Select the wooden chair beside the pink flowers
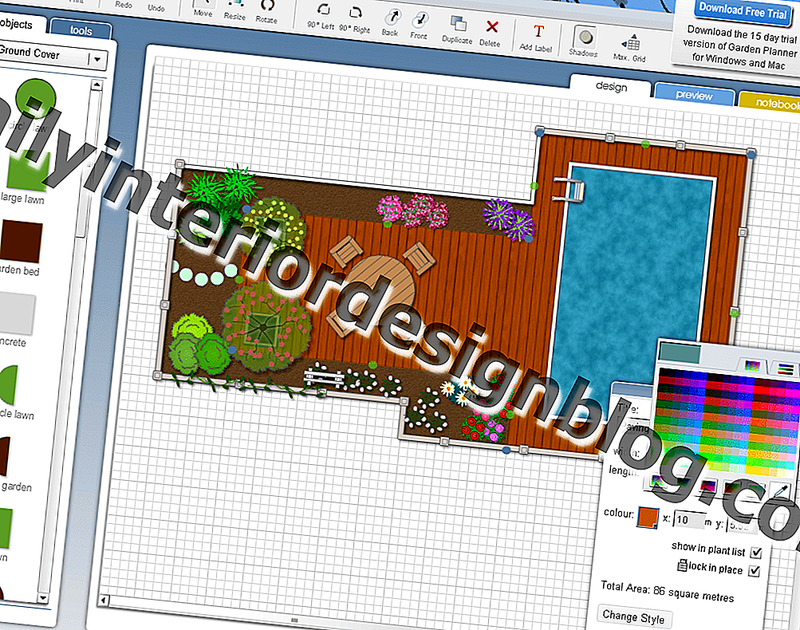The height and width of the screenshot is (630, 800). [x=419, y=258]
